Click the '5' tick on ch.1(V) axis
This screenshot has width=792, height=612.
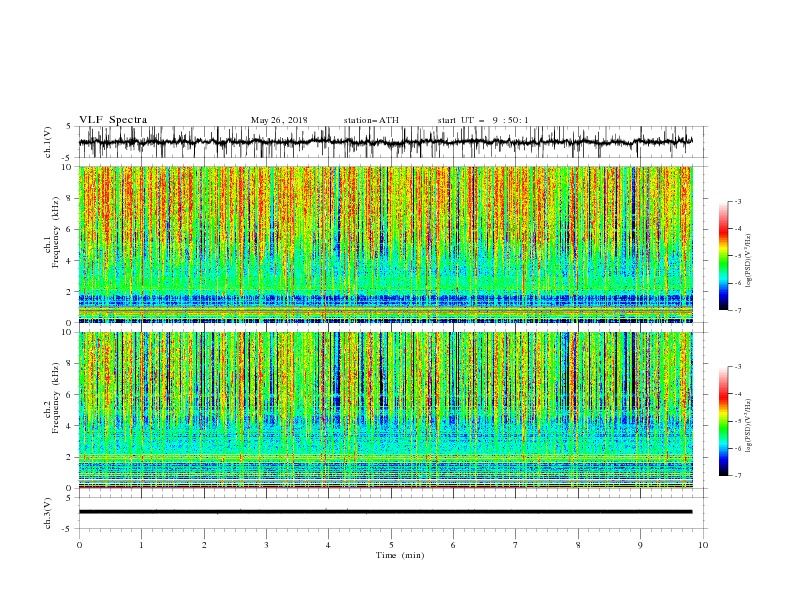[69, 126]
